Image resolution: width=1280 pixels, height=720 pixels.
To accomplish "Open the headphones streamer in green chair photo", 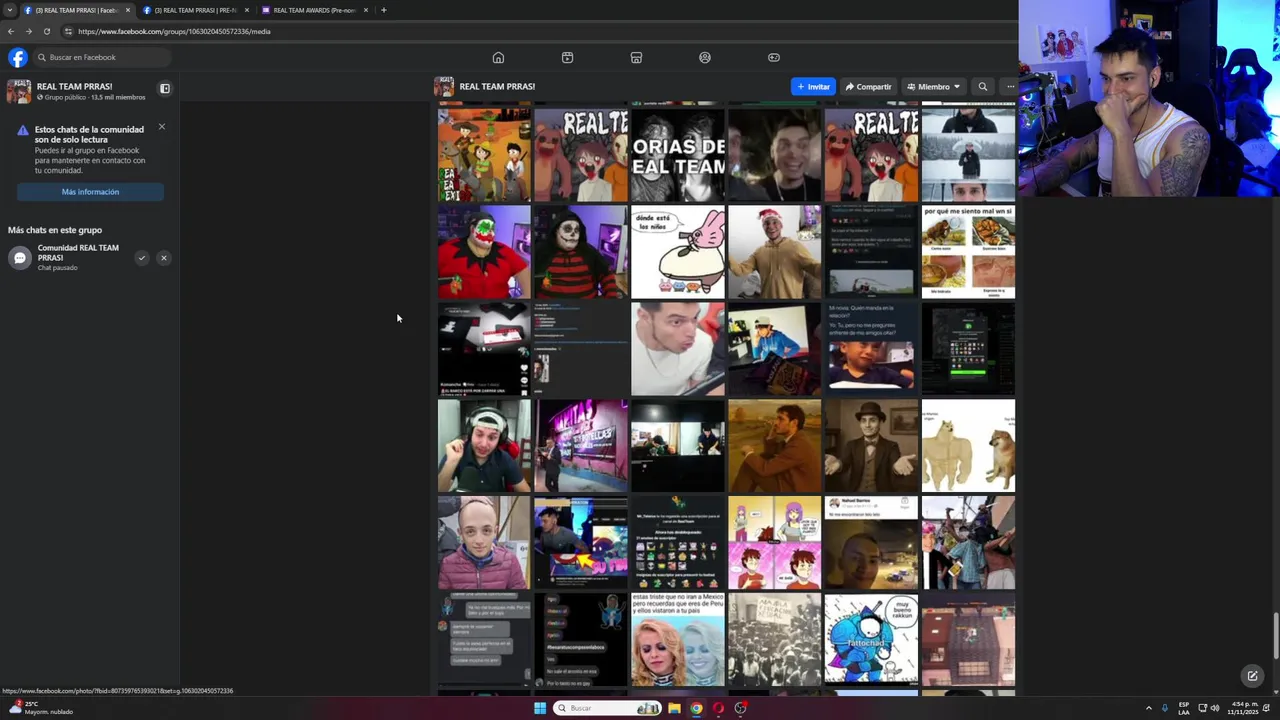I will click(484, 446).
